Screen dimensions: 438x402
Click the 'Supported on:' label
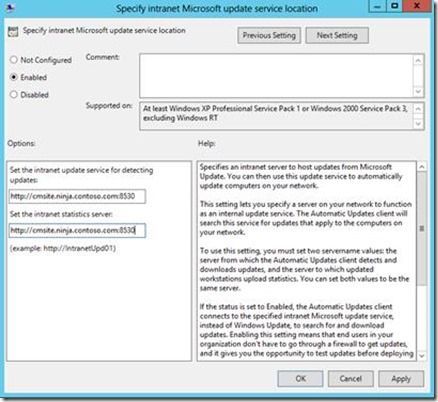[109, 106]
